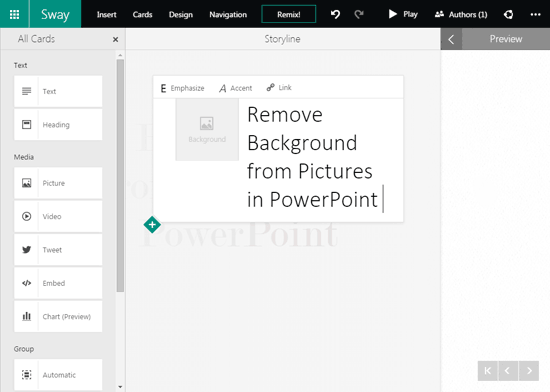Open the more options ellipsis menu
Viewport: 550px width, 392px height.
(535, 15)
